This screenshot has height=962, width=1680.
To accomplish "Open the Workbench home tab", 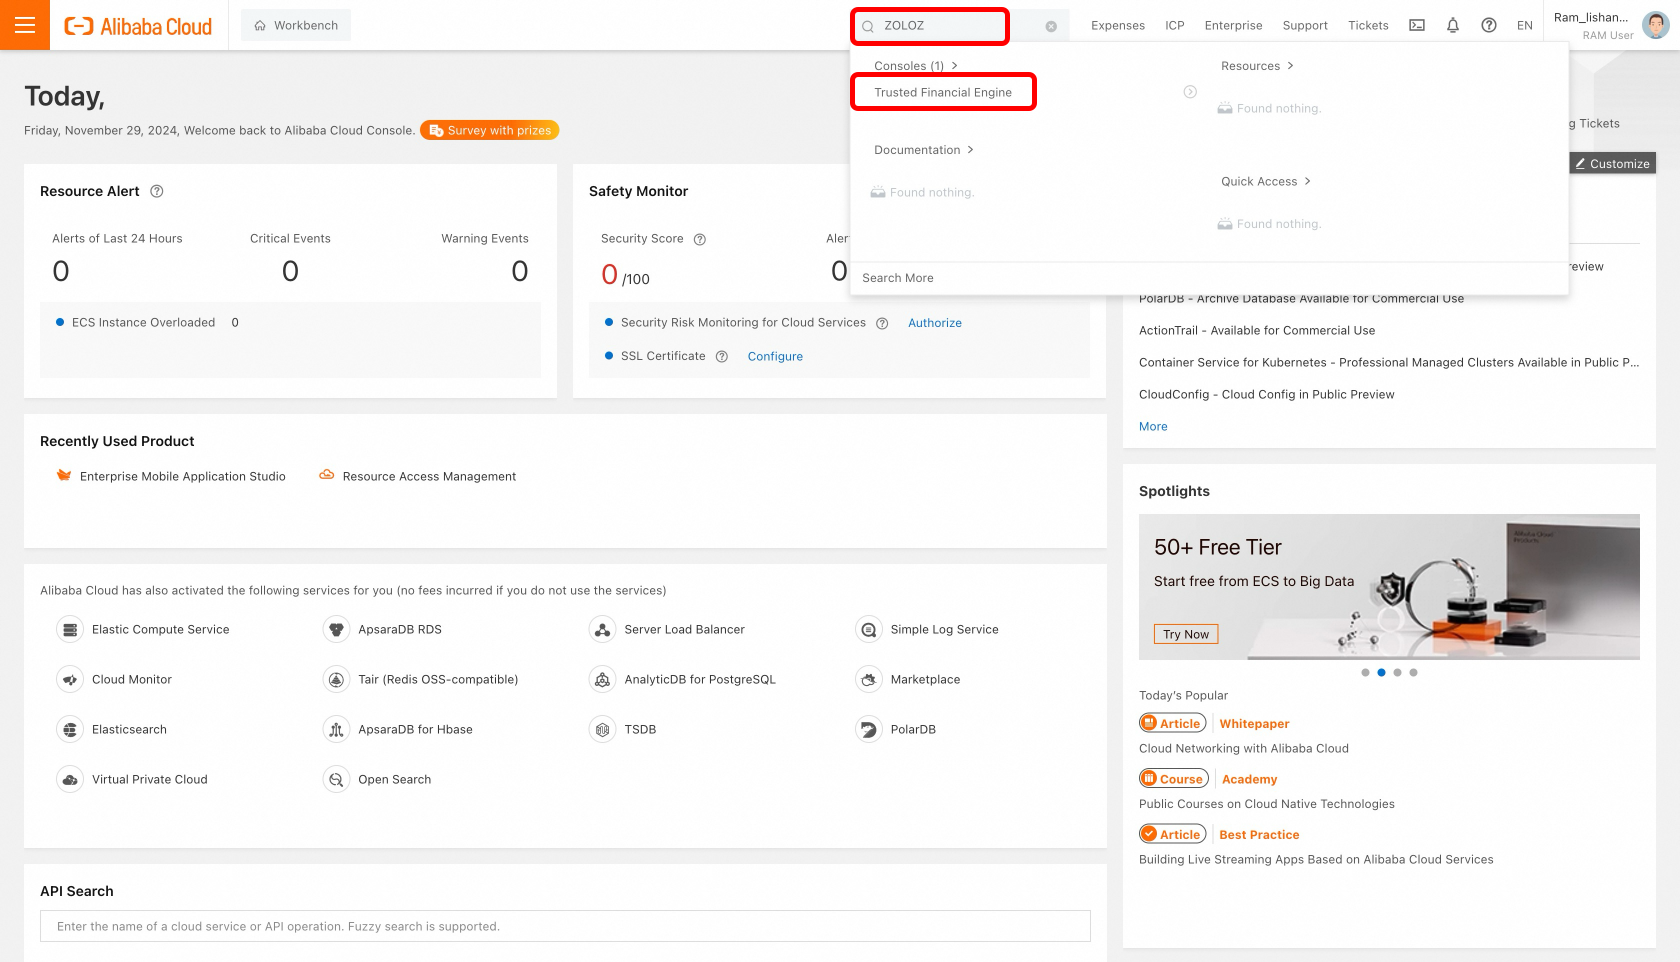I will (296, 25).
